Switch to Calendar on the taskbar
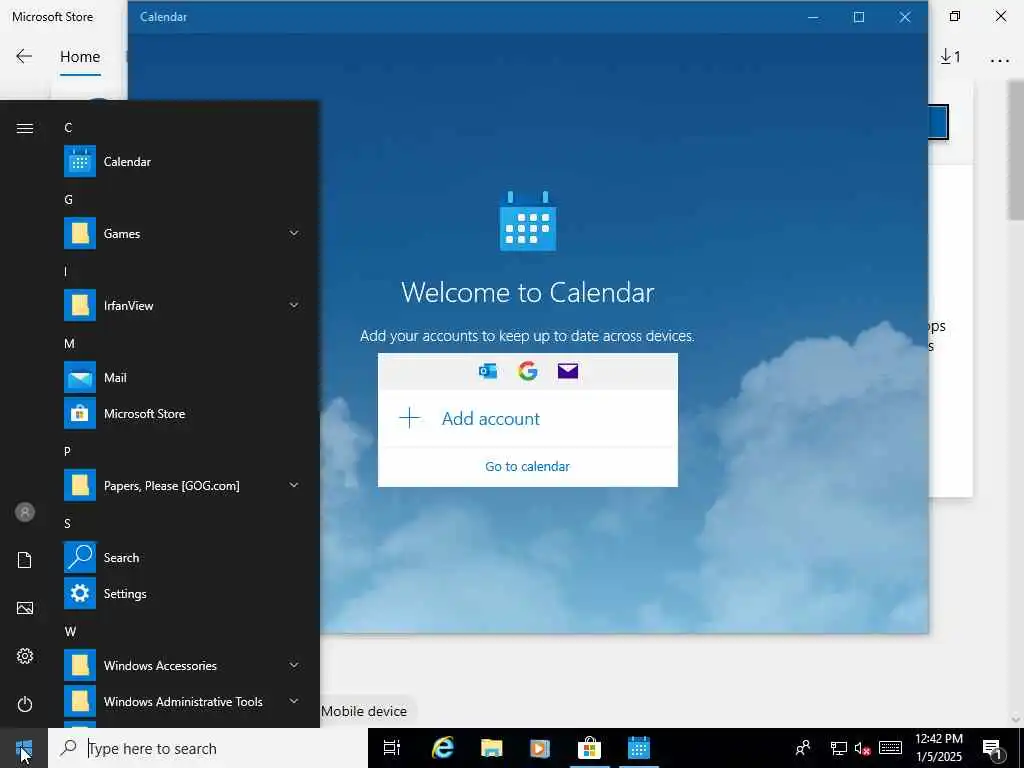Screen dimensions: 1024x768 pyautogui.click(x=638, y=748)
